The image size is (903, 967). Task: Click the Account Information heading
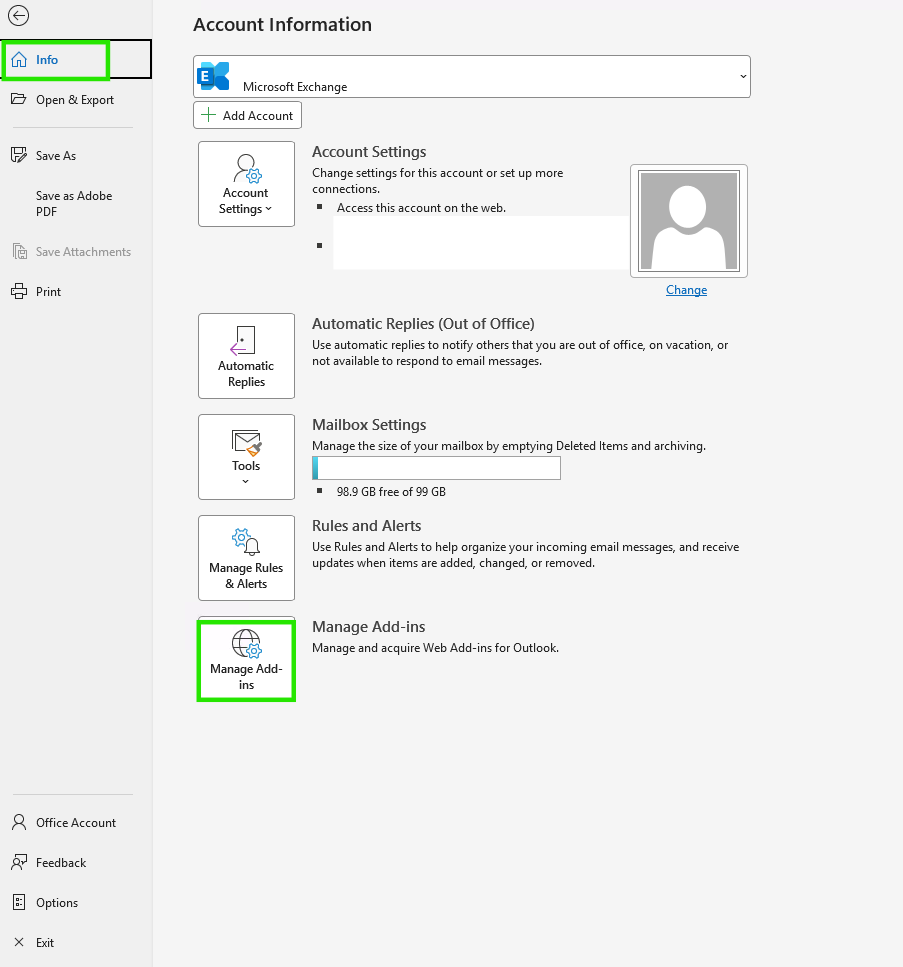pyautogui.click(x=282, y=25)
